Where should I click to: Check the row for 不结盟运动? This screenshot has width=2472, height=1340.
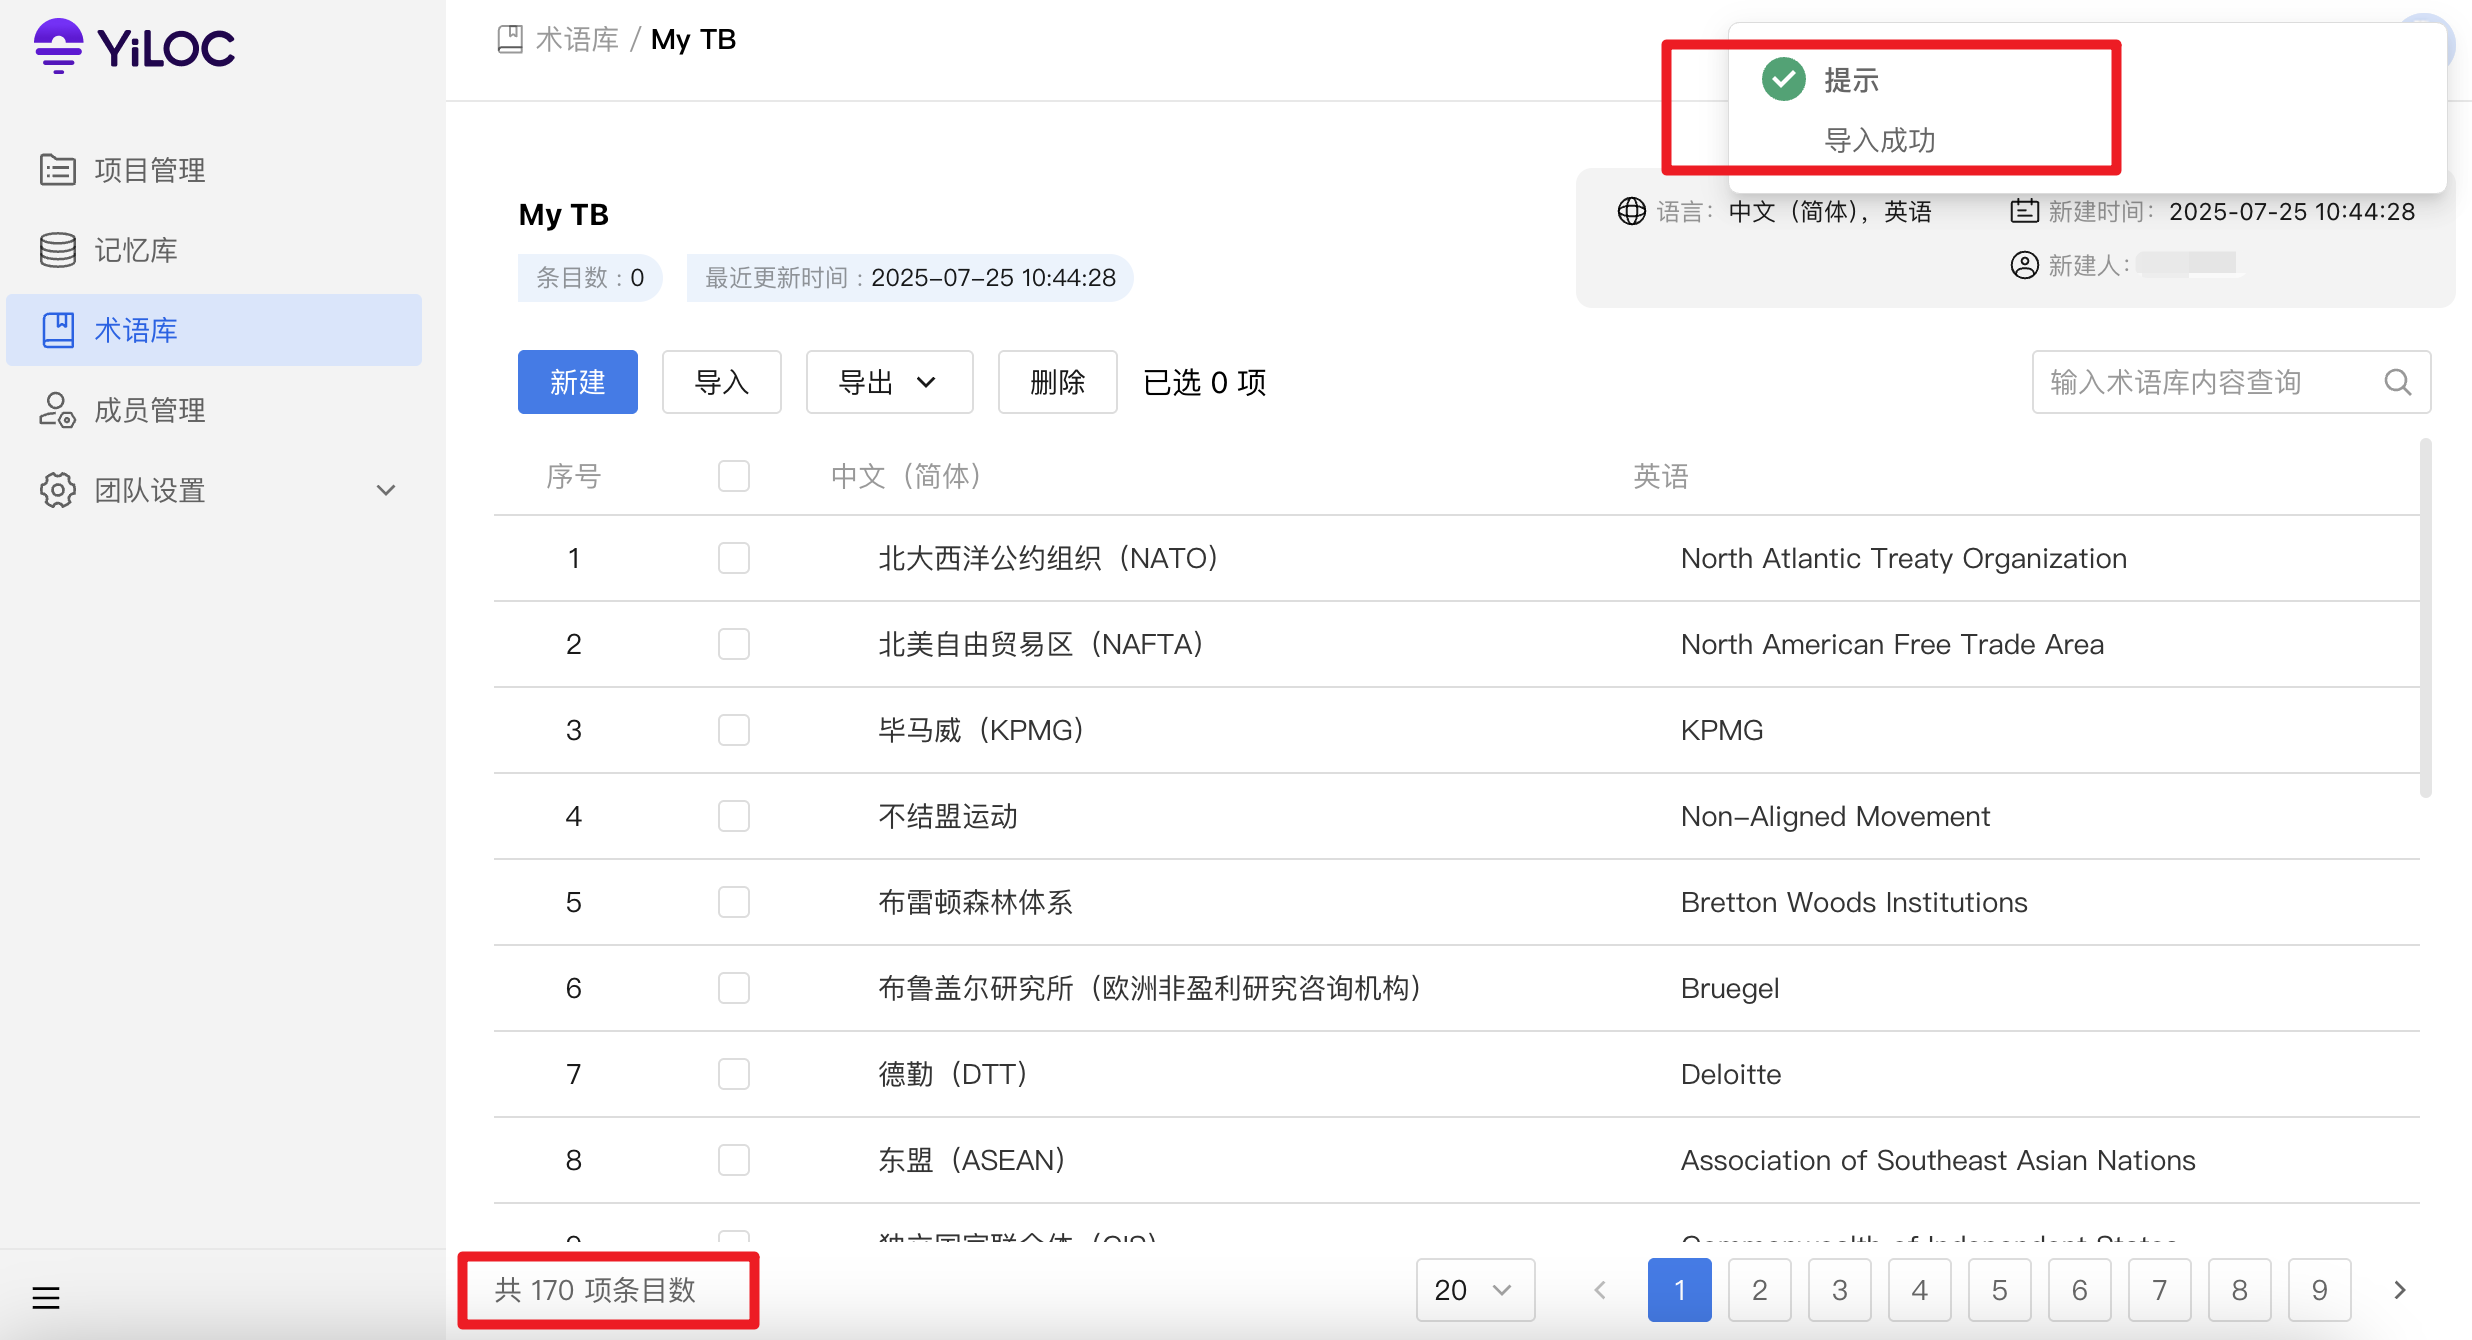[734, 816]
